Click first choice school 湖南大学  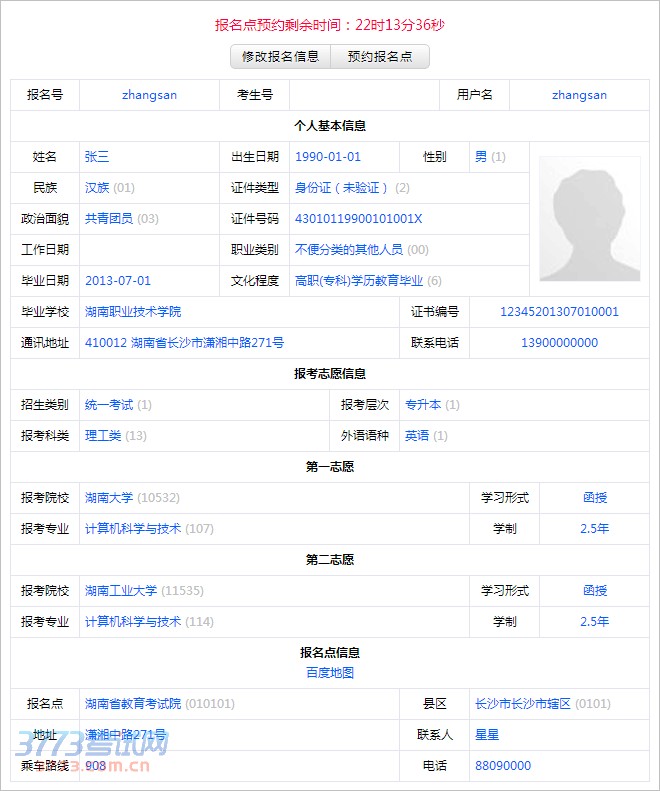tap(109, 498)
